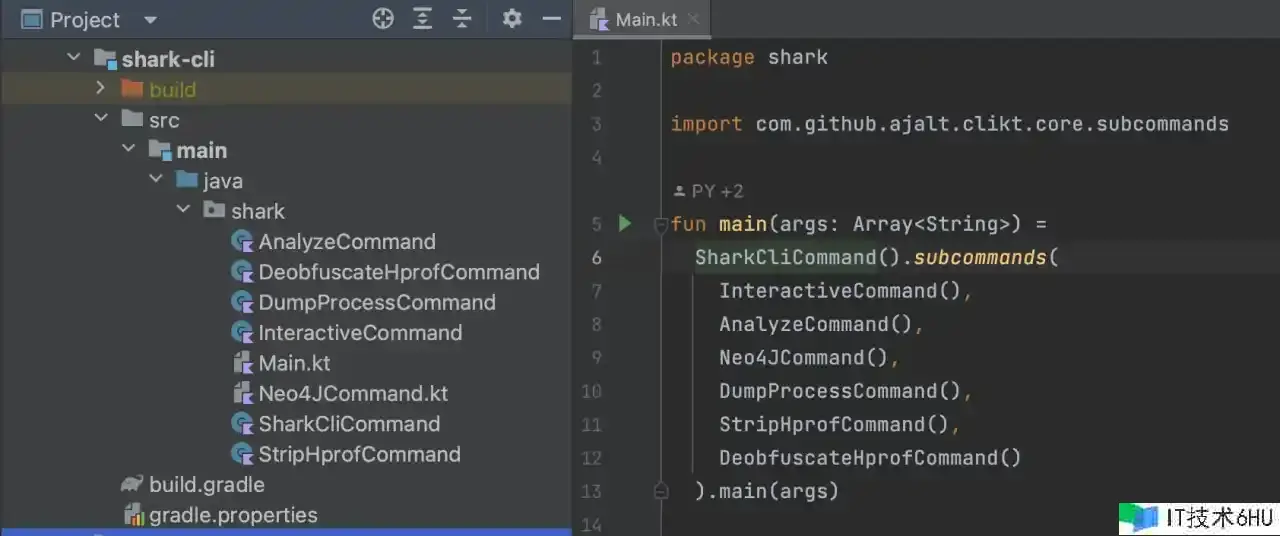Toggle code fold at main function
The height and width of the screenshot is (536, 1280).
coord(660,225)
